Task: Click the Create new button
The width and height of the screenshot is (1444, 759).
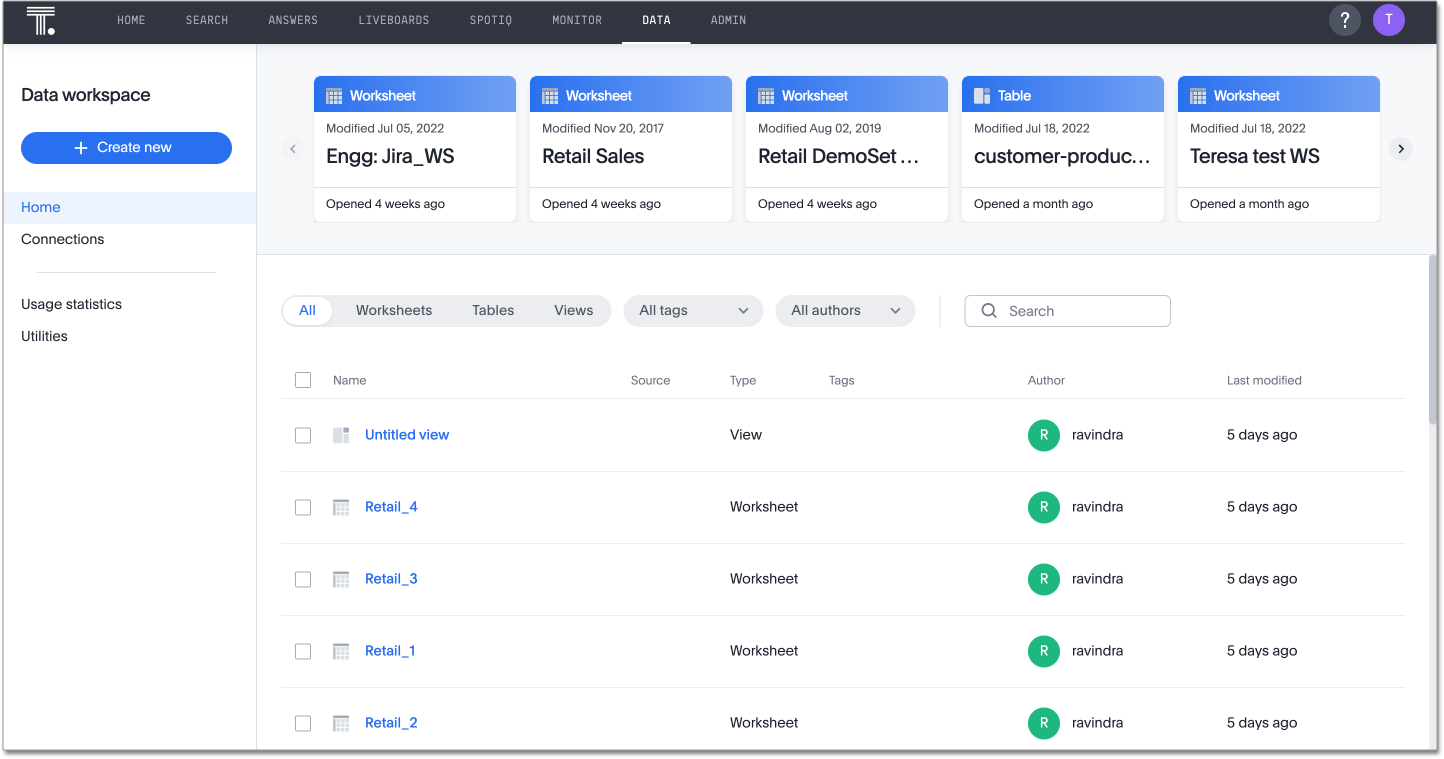Action: click(x=126, y=147)
